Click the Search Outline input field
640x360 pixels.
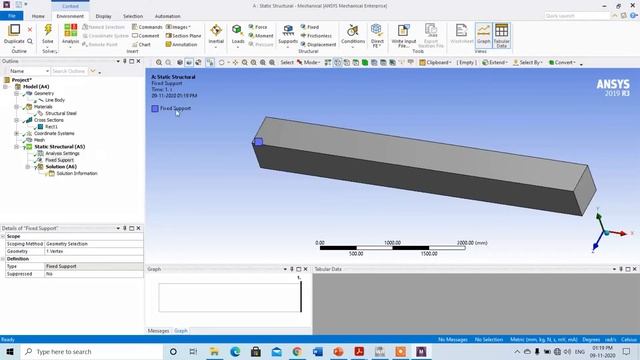tap(69, 71)
